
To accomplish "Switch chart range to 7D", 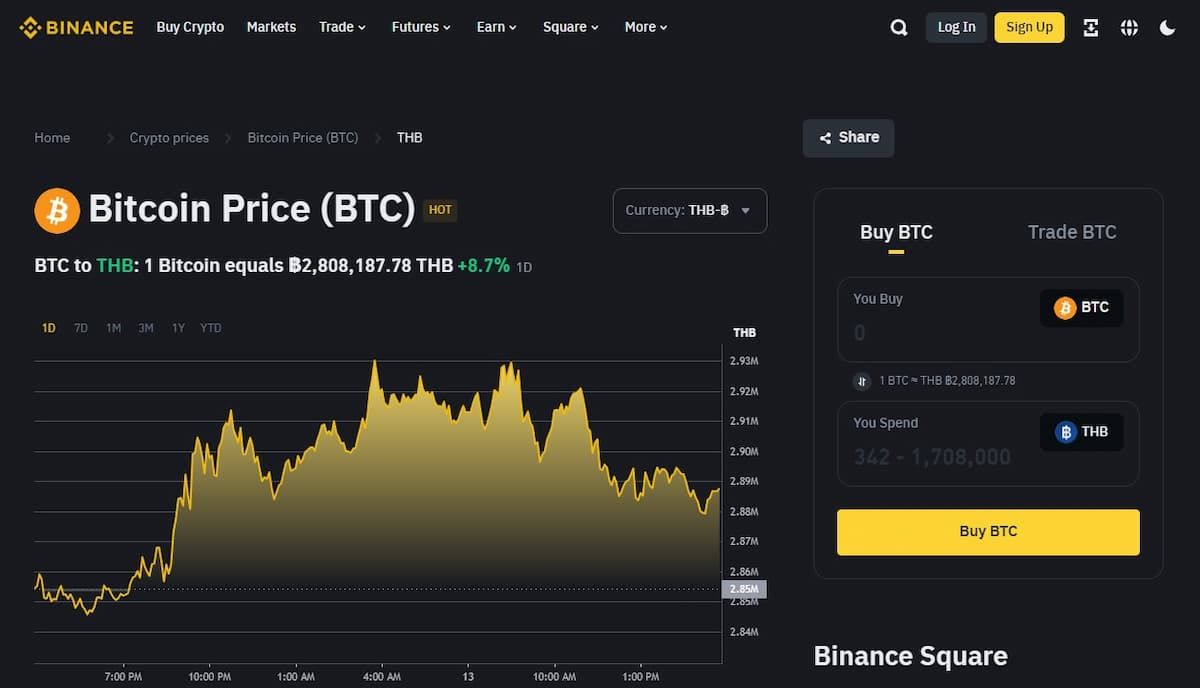I will 80,327.
